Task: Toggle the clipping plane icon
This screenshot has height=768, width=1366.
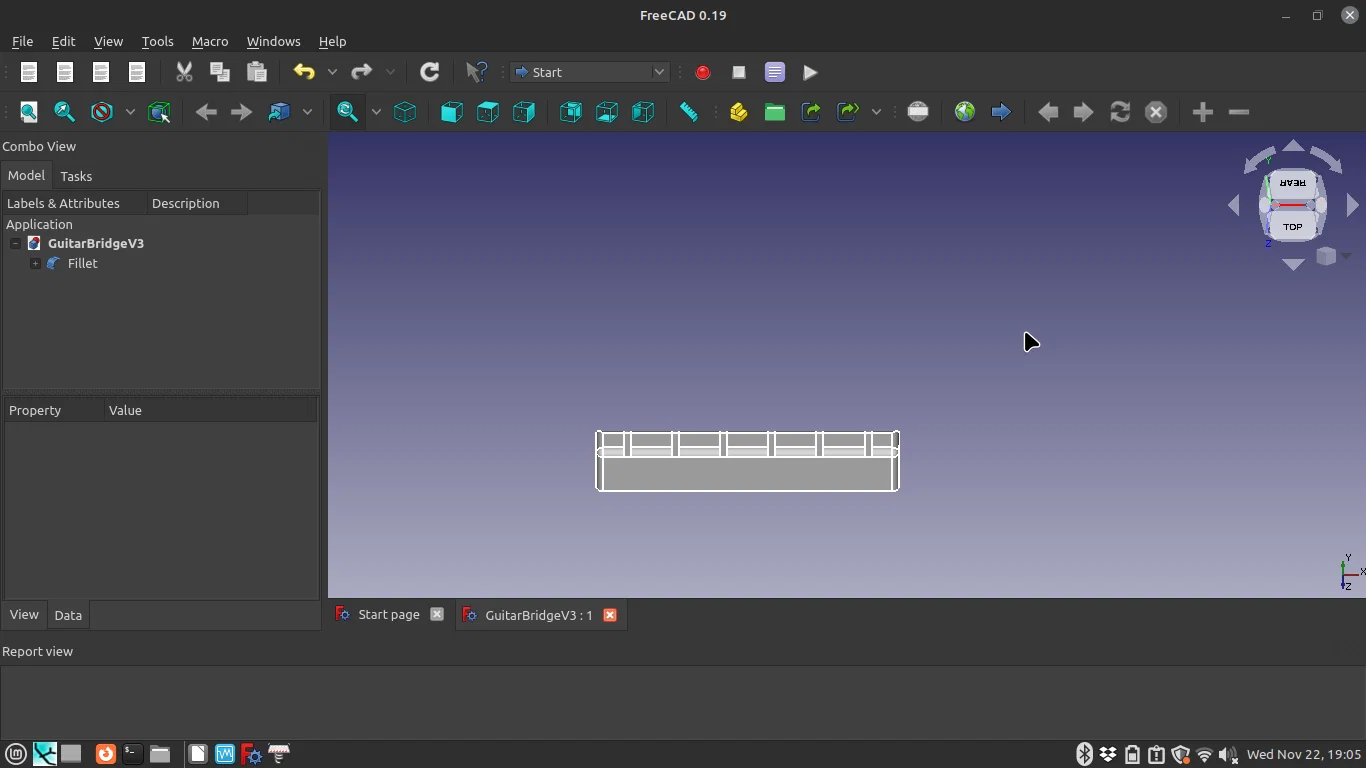Action: point(918,112)
